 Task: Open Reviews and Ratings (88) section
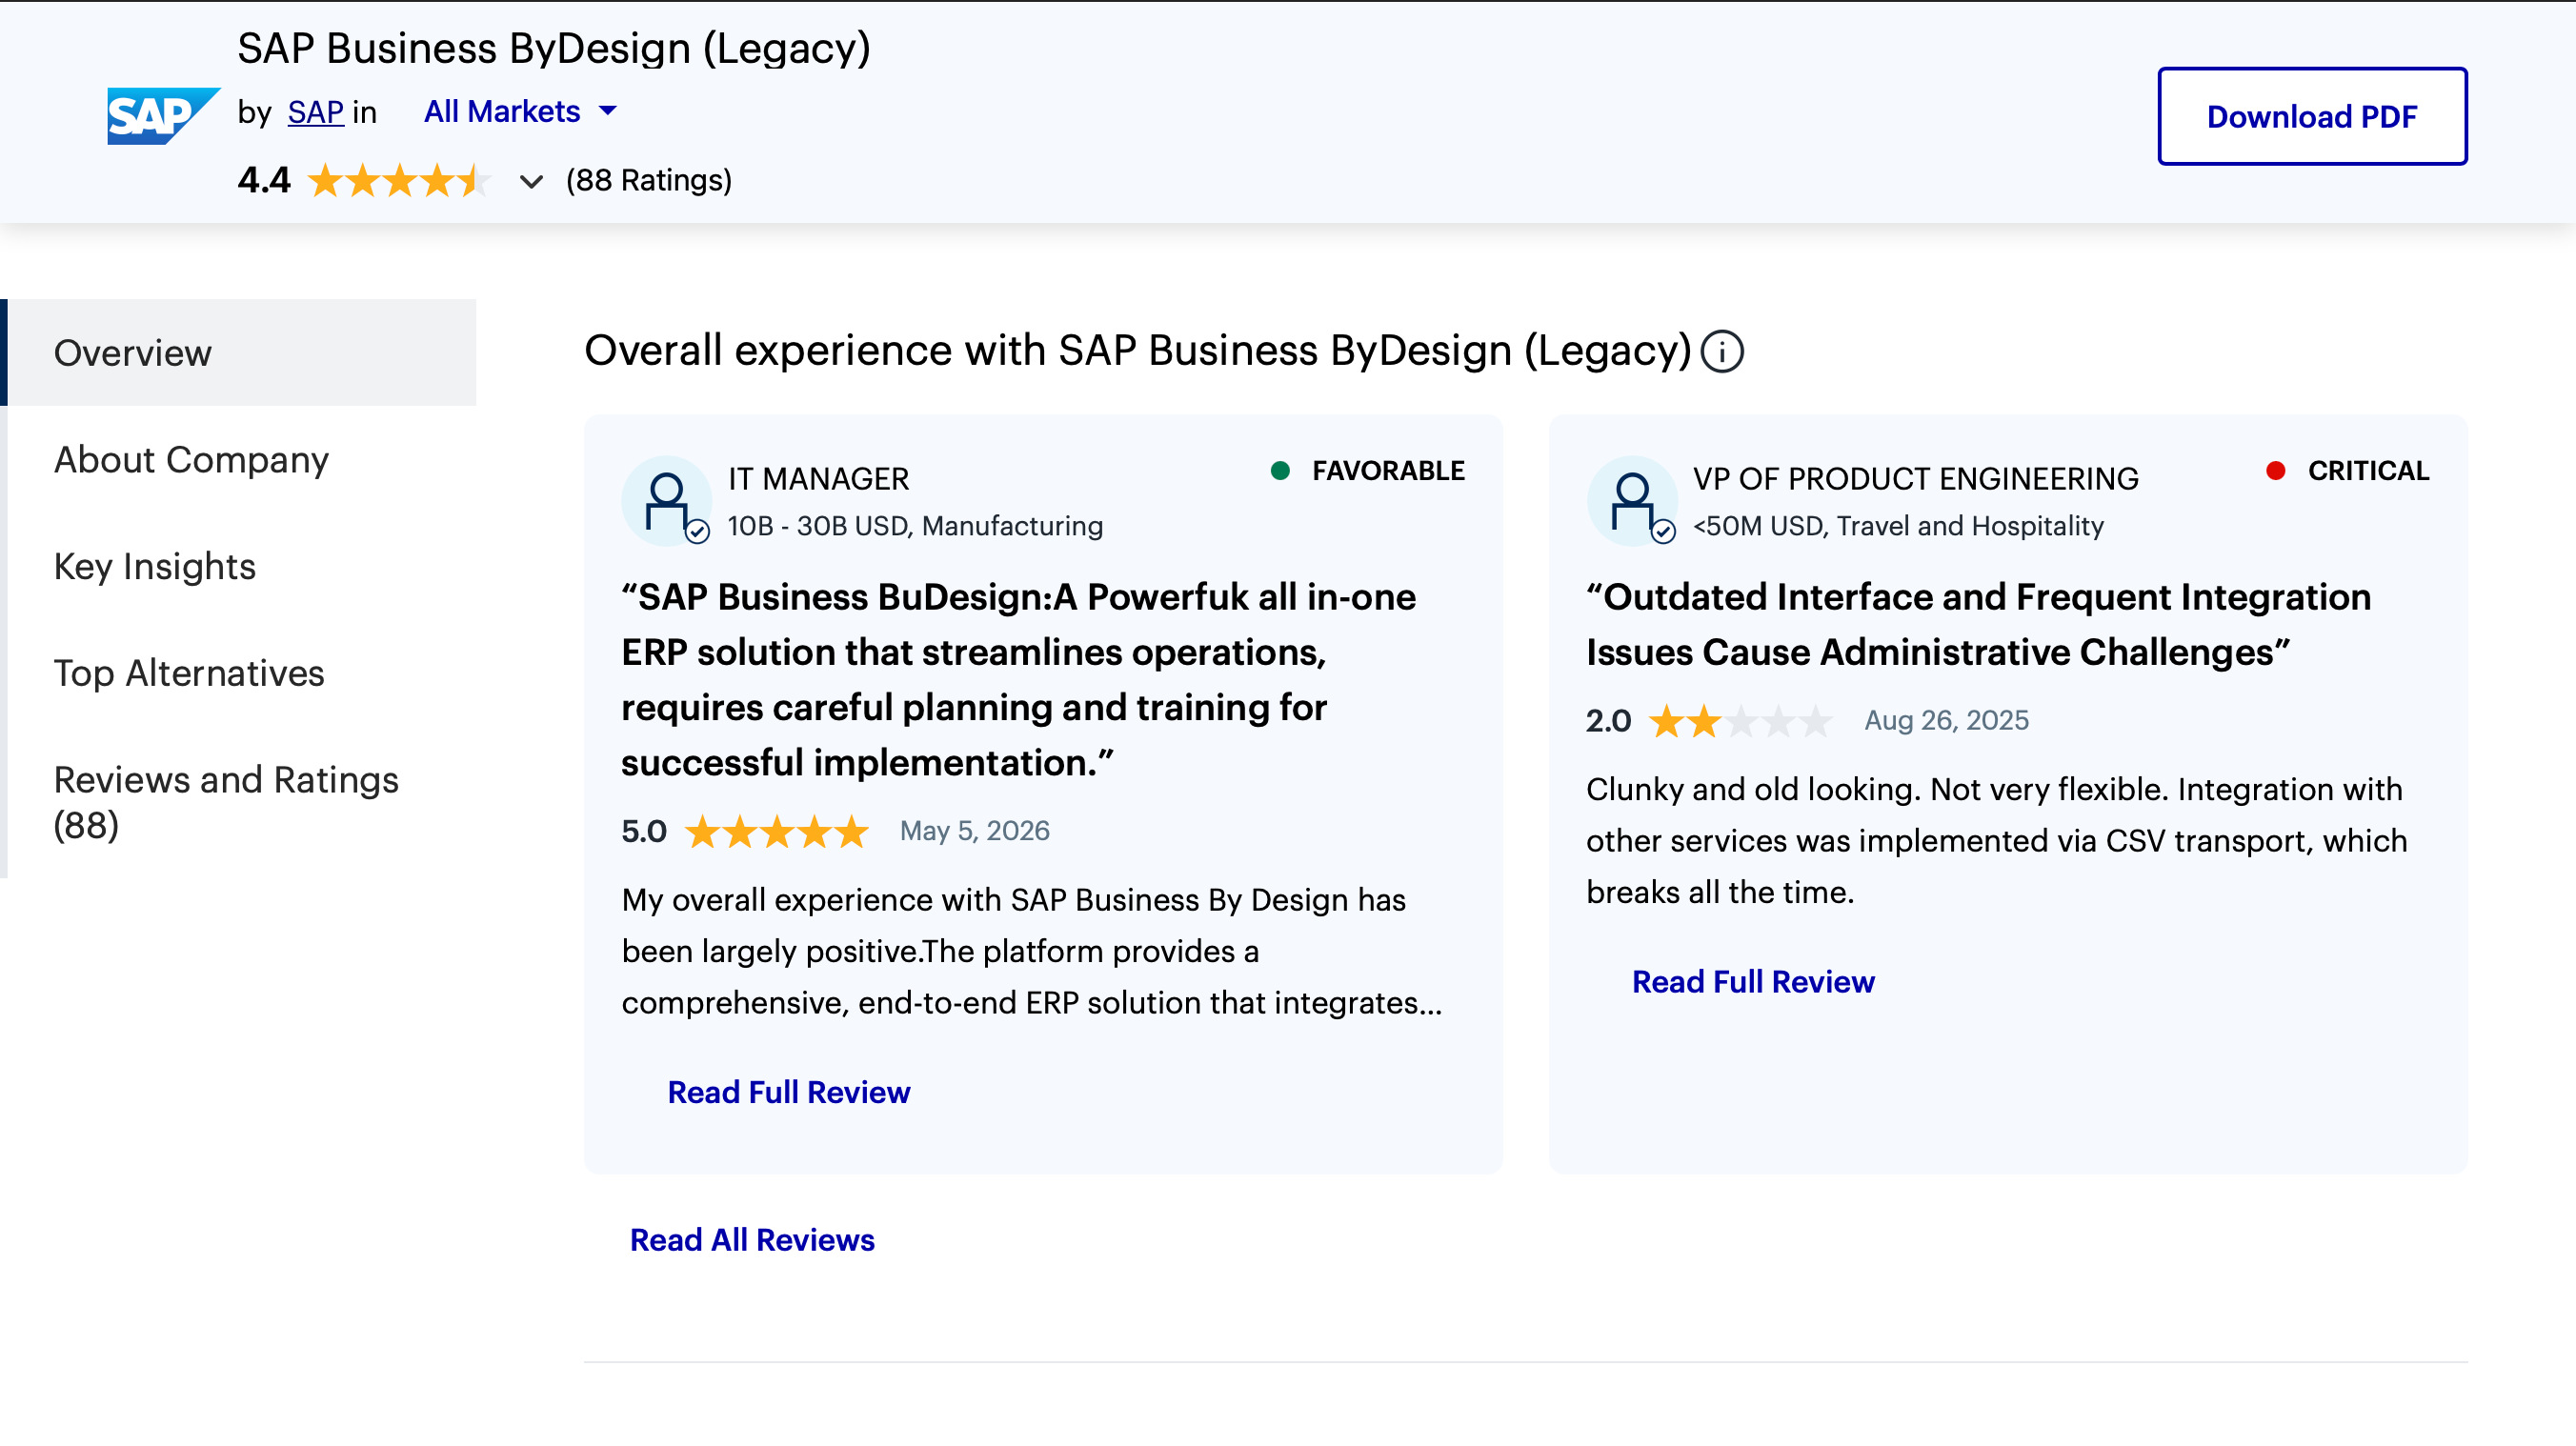click(226, 802)
